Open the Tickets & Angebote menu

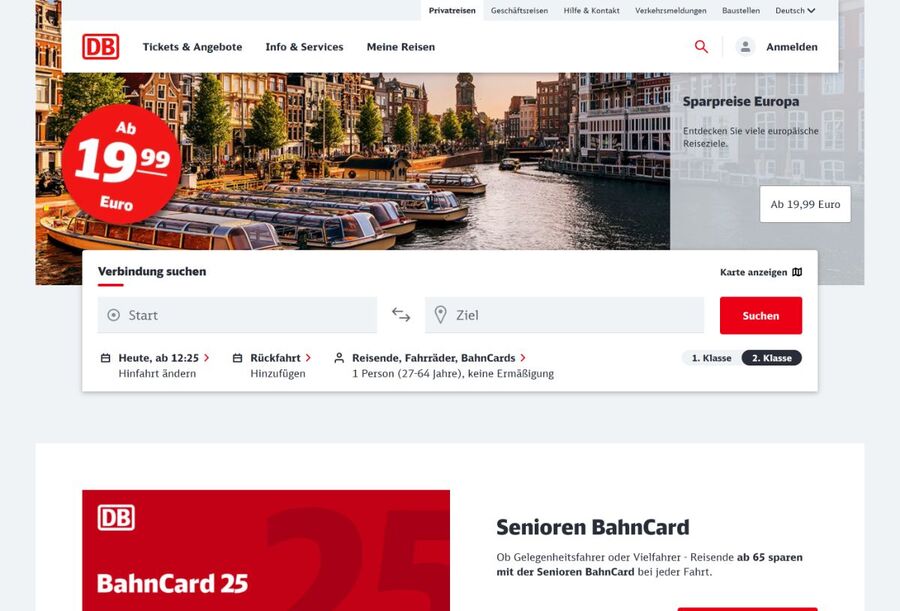tap(192, 47)
